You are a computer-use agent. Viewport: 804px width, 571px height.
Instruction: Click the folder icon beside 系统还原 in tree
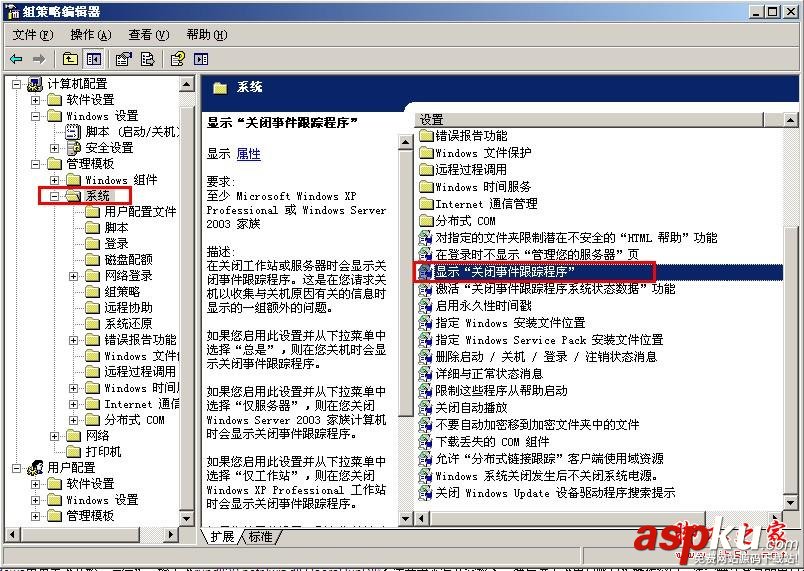(92, 324)
